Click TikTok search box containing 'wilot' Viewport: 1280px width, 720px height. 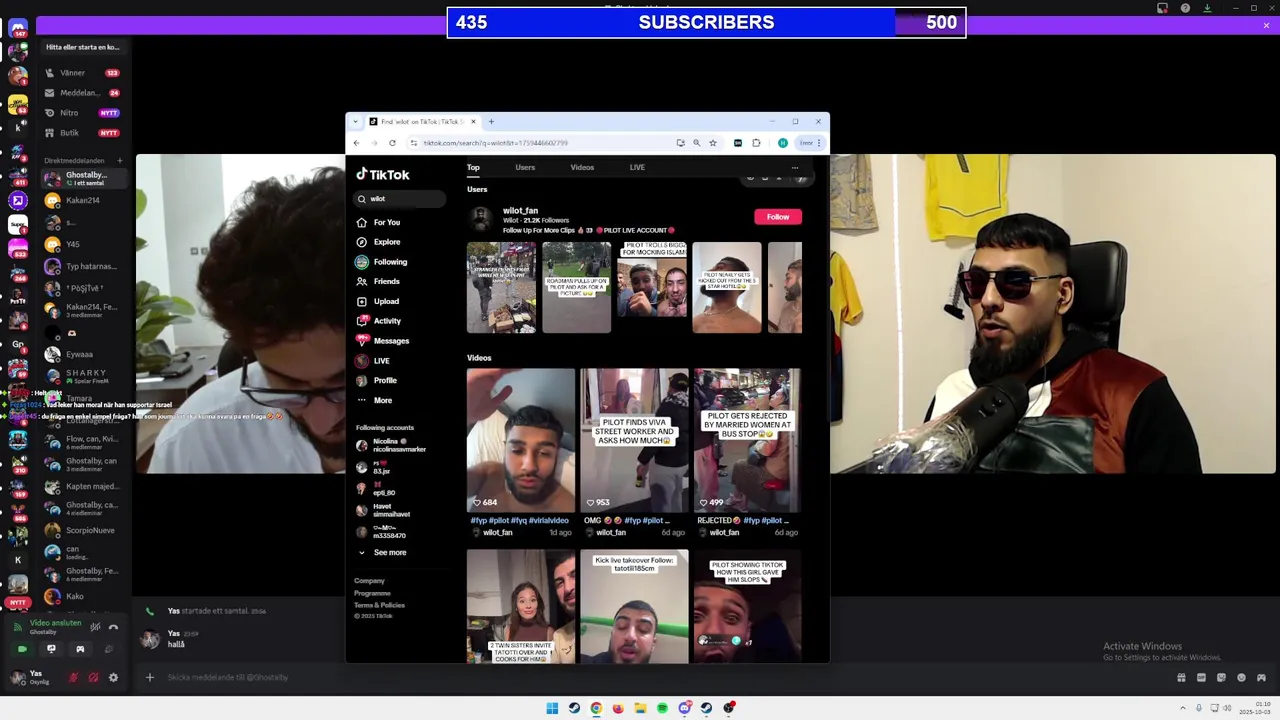click(x=400, y=199)
